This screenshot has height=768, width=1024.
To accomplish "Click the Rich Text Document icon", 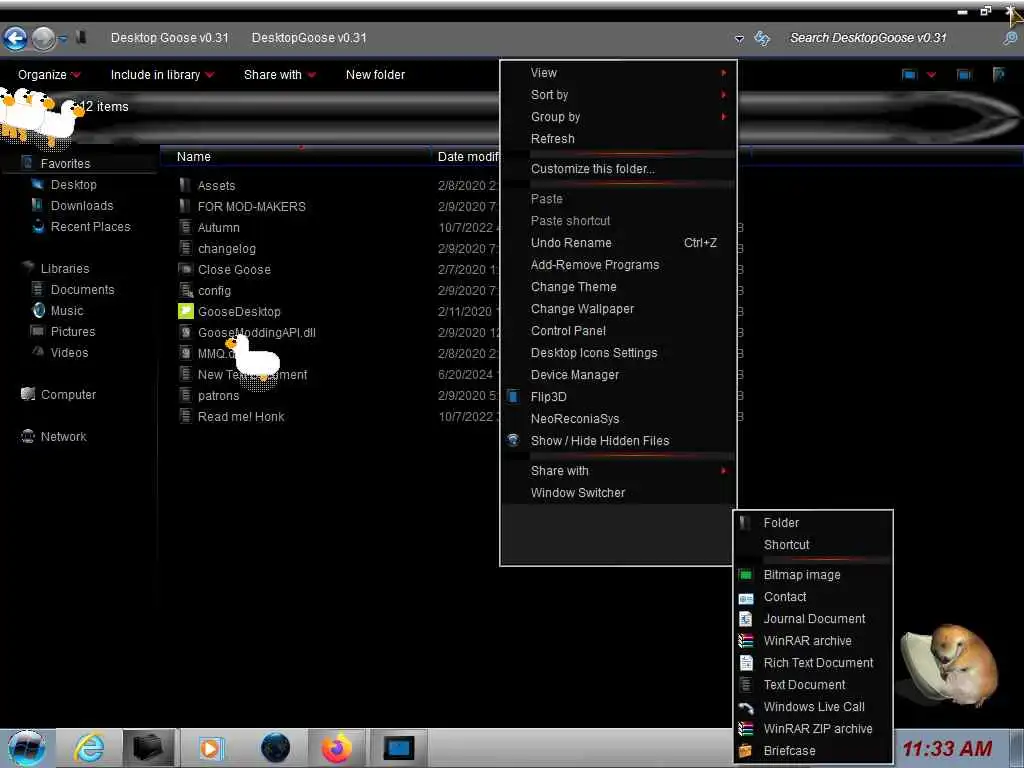I will (746, 662).
